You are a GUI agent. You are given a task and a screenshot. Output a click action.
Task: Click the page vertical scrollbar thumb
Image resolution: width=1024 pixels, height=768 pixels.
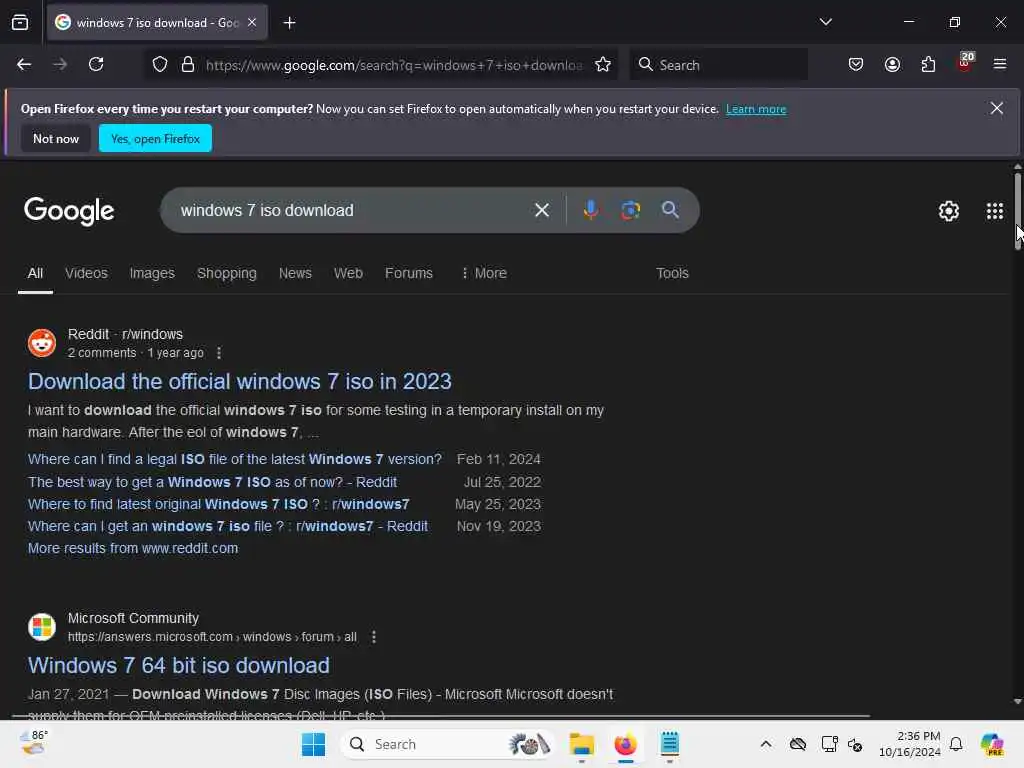click(x=1017, y=211)
